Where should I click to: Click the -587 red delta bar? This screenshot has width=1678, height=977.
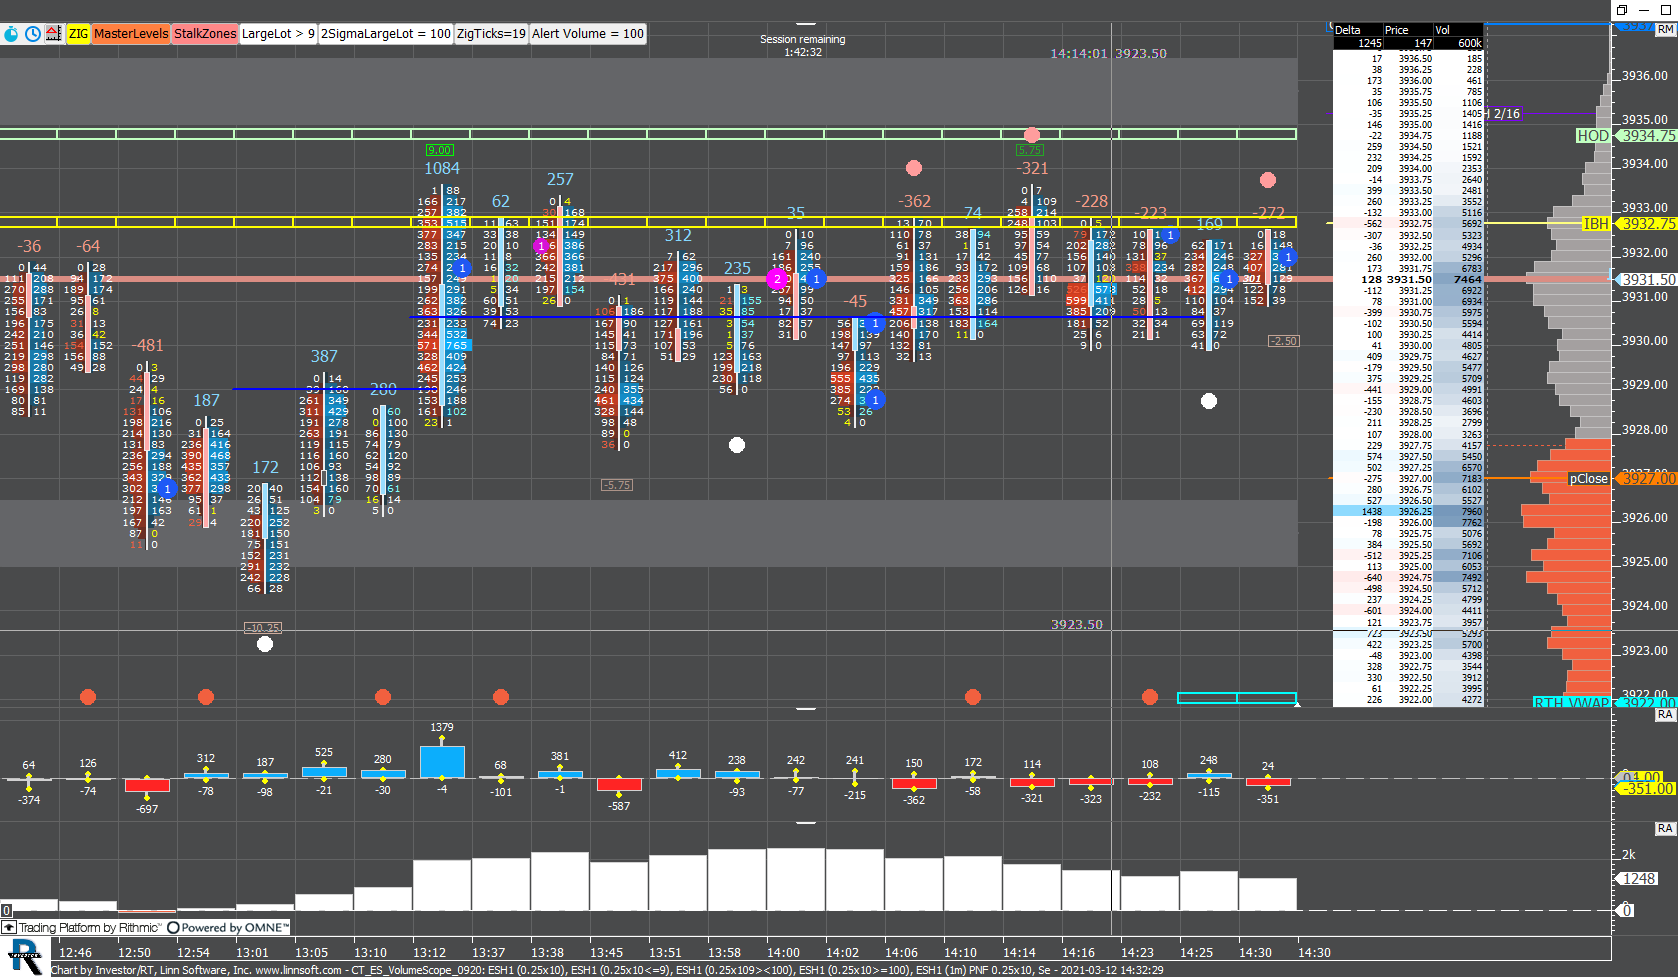(619, 785)
